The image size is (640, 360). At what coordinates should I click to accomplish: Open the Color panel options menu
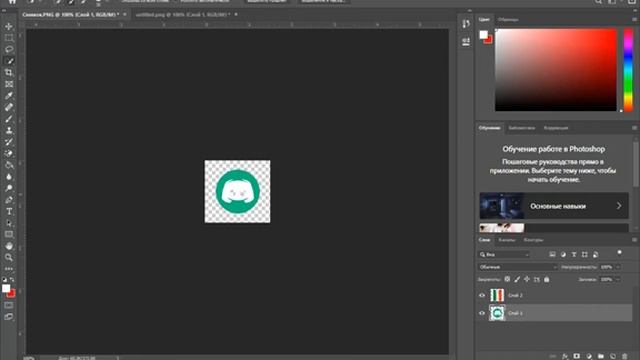pos(634,19)
